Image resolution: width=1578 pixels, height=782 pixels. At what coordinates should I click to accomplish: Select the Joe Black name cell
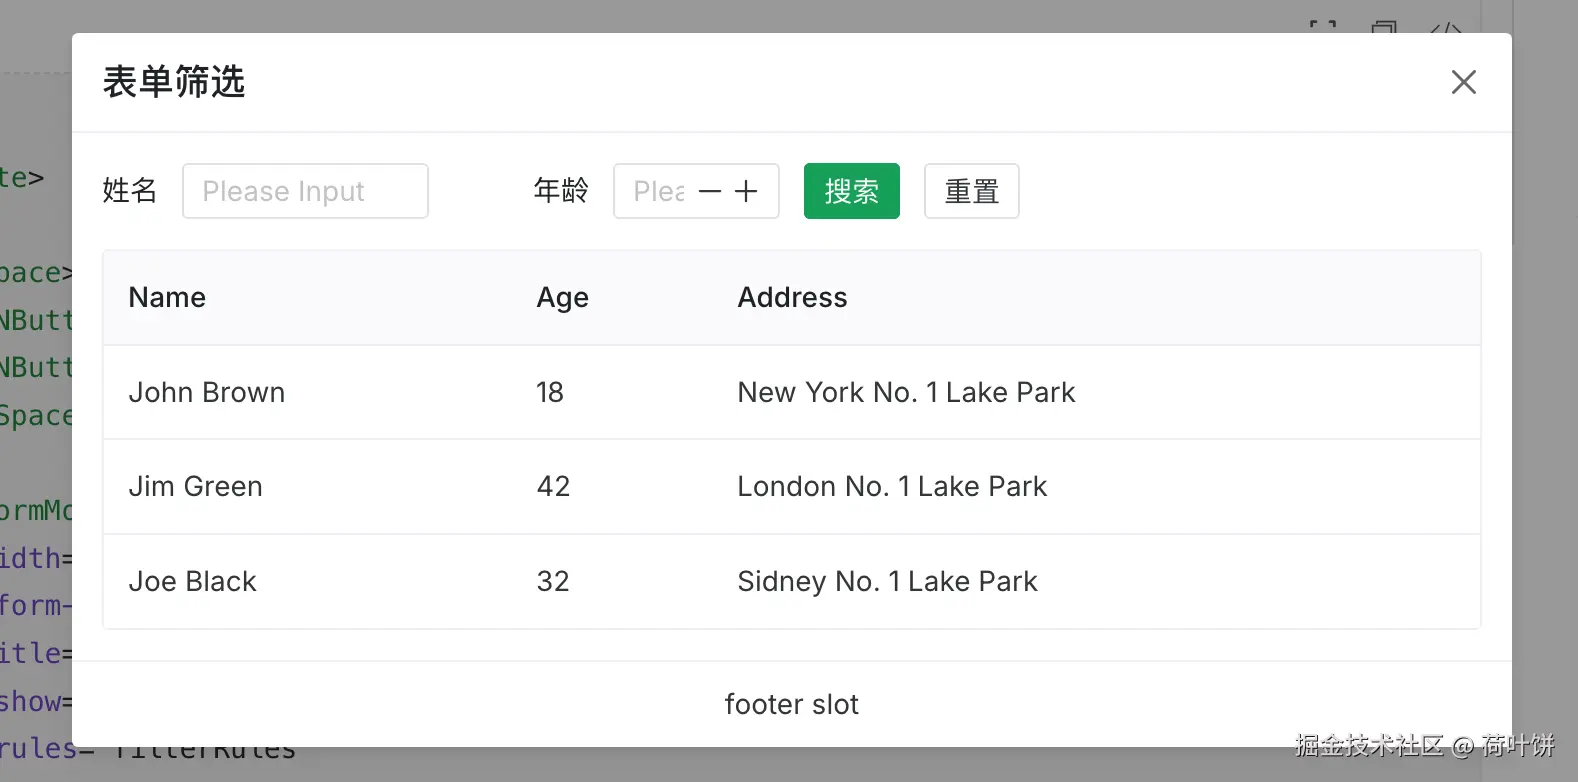tap(193, 581)
